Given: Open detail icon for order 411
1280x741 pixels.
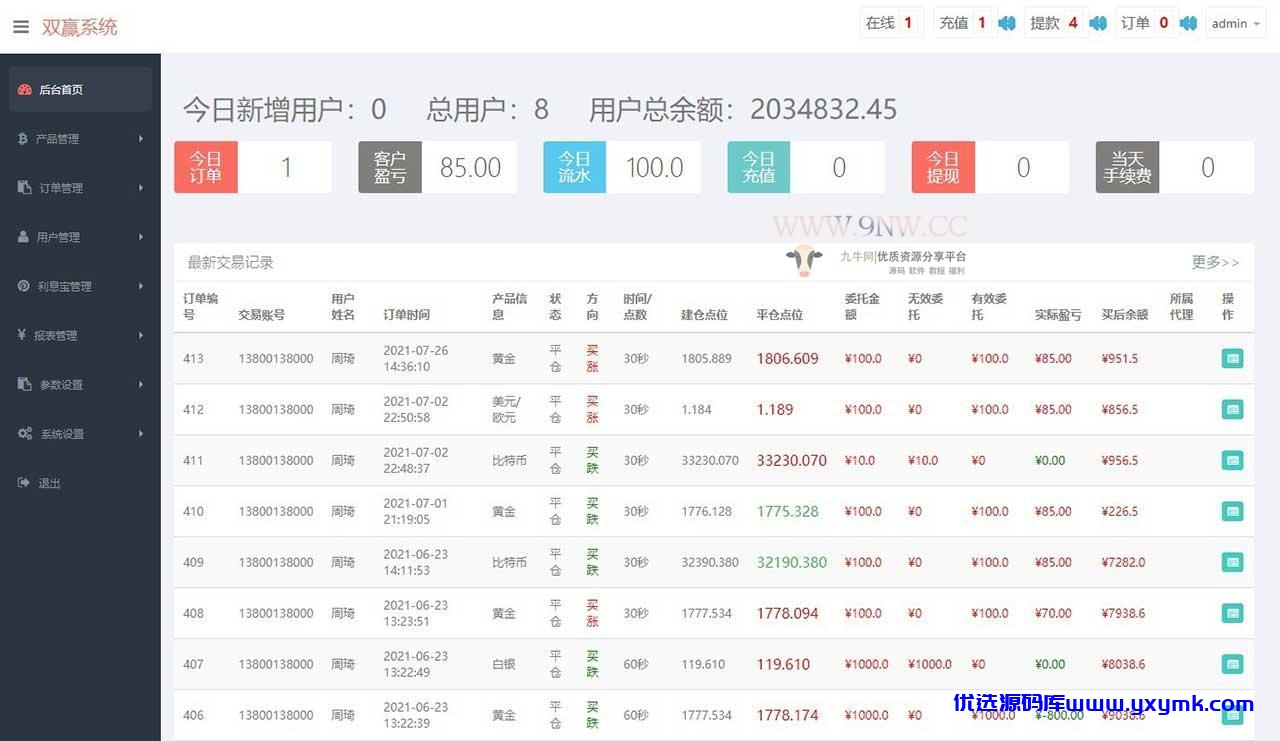Looking at the screenshot, I should tap(1232, 460).
